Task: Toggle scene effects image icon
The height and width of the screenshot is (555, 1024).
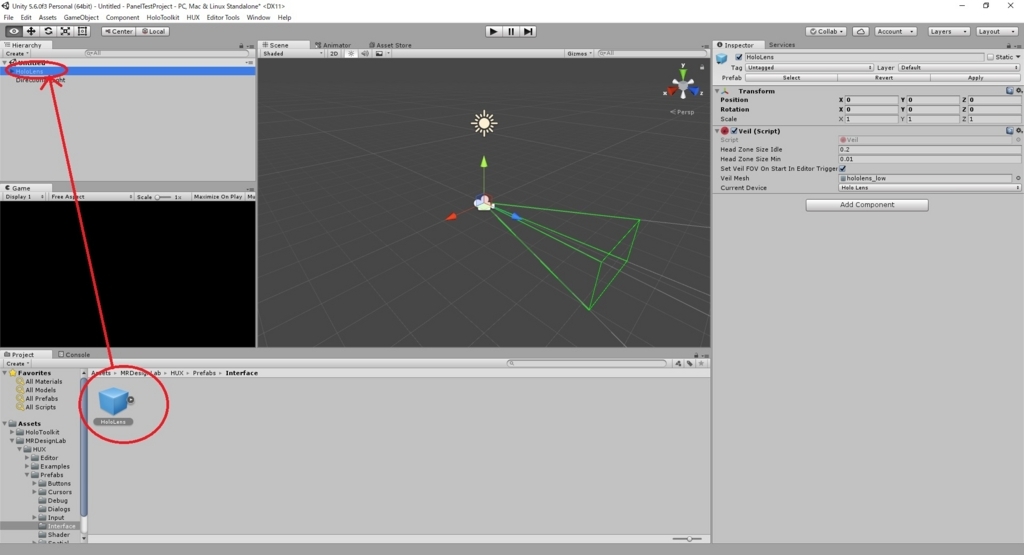Action: [379, 54]
